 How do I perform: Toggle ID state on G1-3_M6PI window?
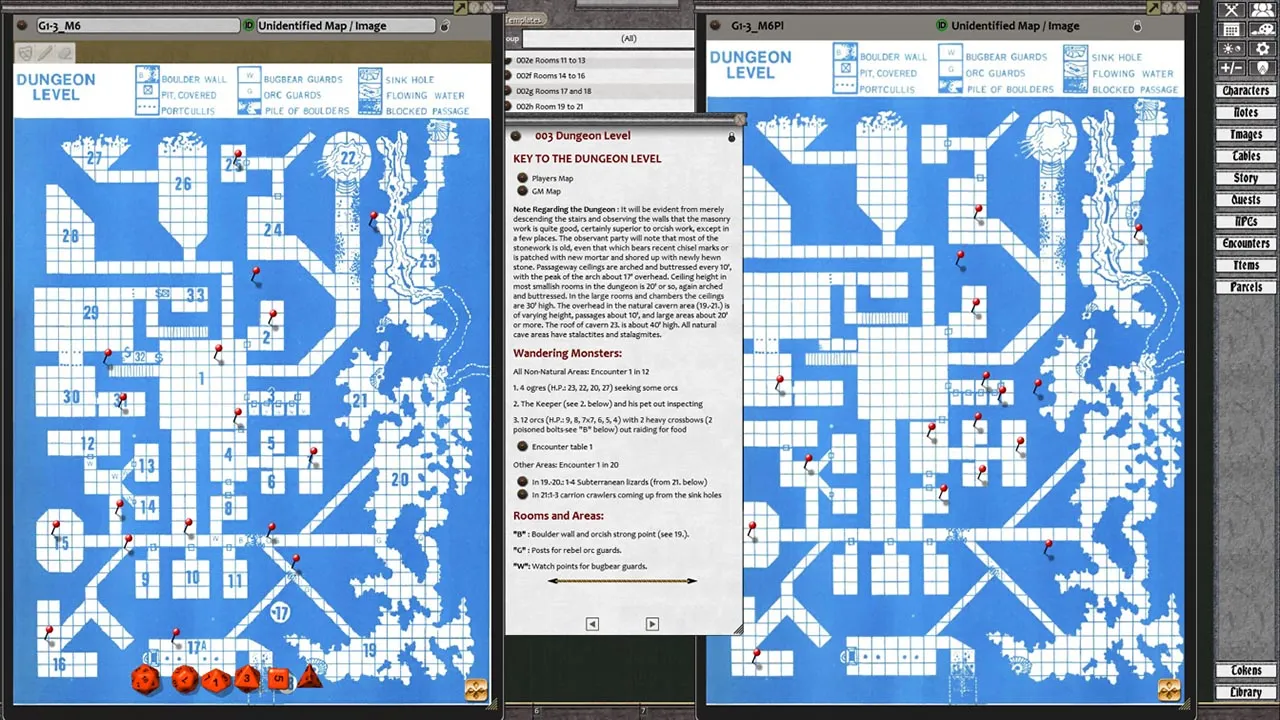pyautogui.click(x=941, y=26)
